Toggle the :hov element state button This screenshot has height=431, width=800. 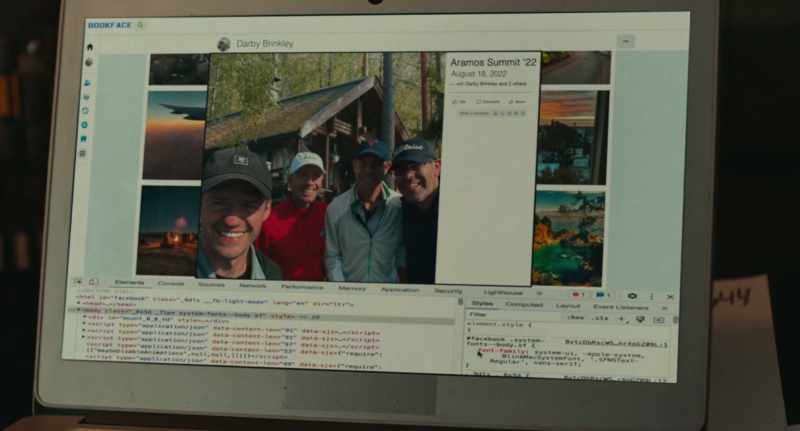[x=576, y=317]
